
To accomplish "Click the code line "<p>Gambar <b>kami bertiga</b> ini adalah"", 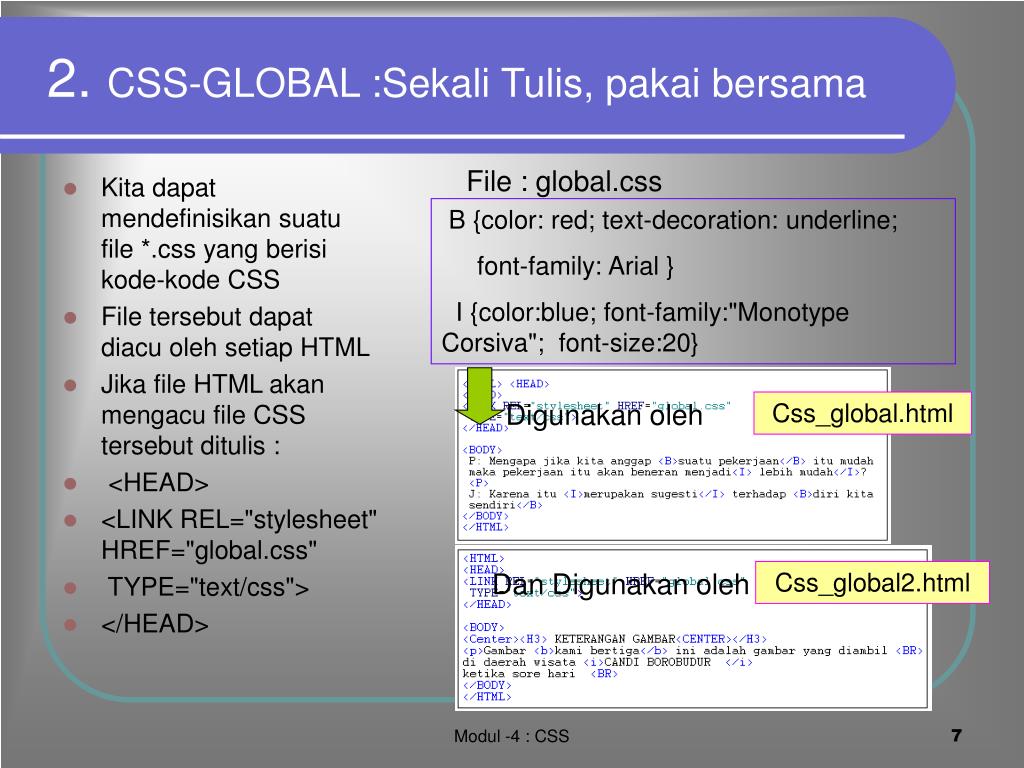I will (692, 650).
